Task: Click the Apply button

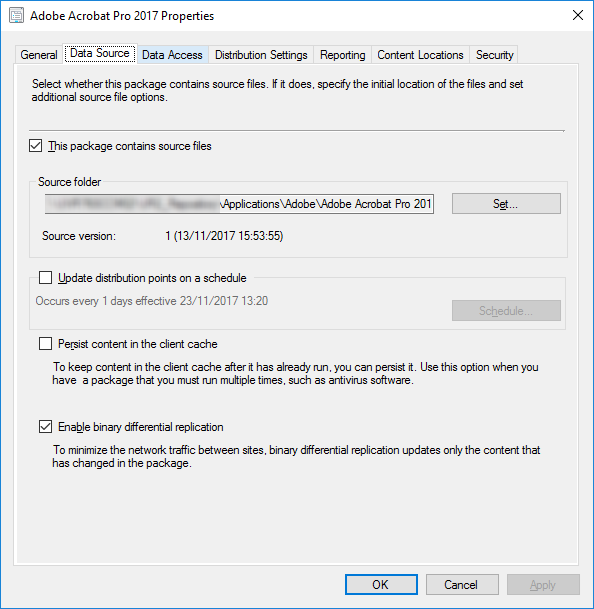Action: pos(543,585)
